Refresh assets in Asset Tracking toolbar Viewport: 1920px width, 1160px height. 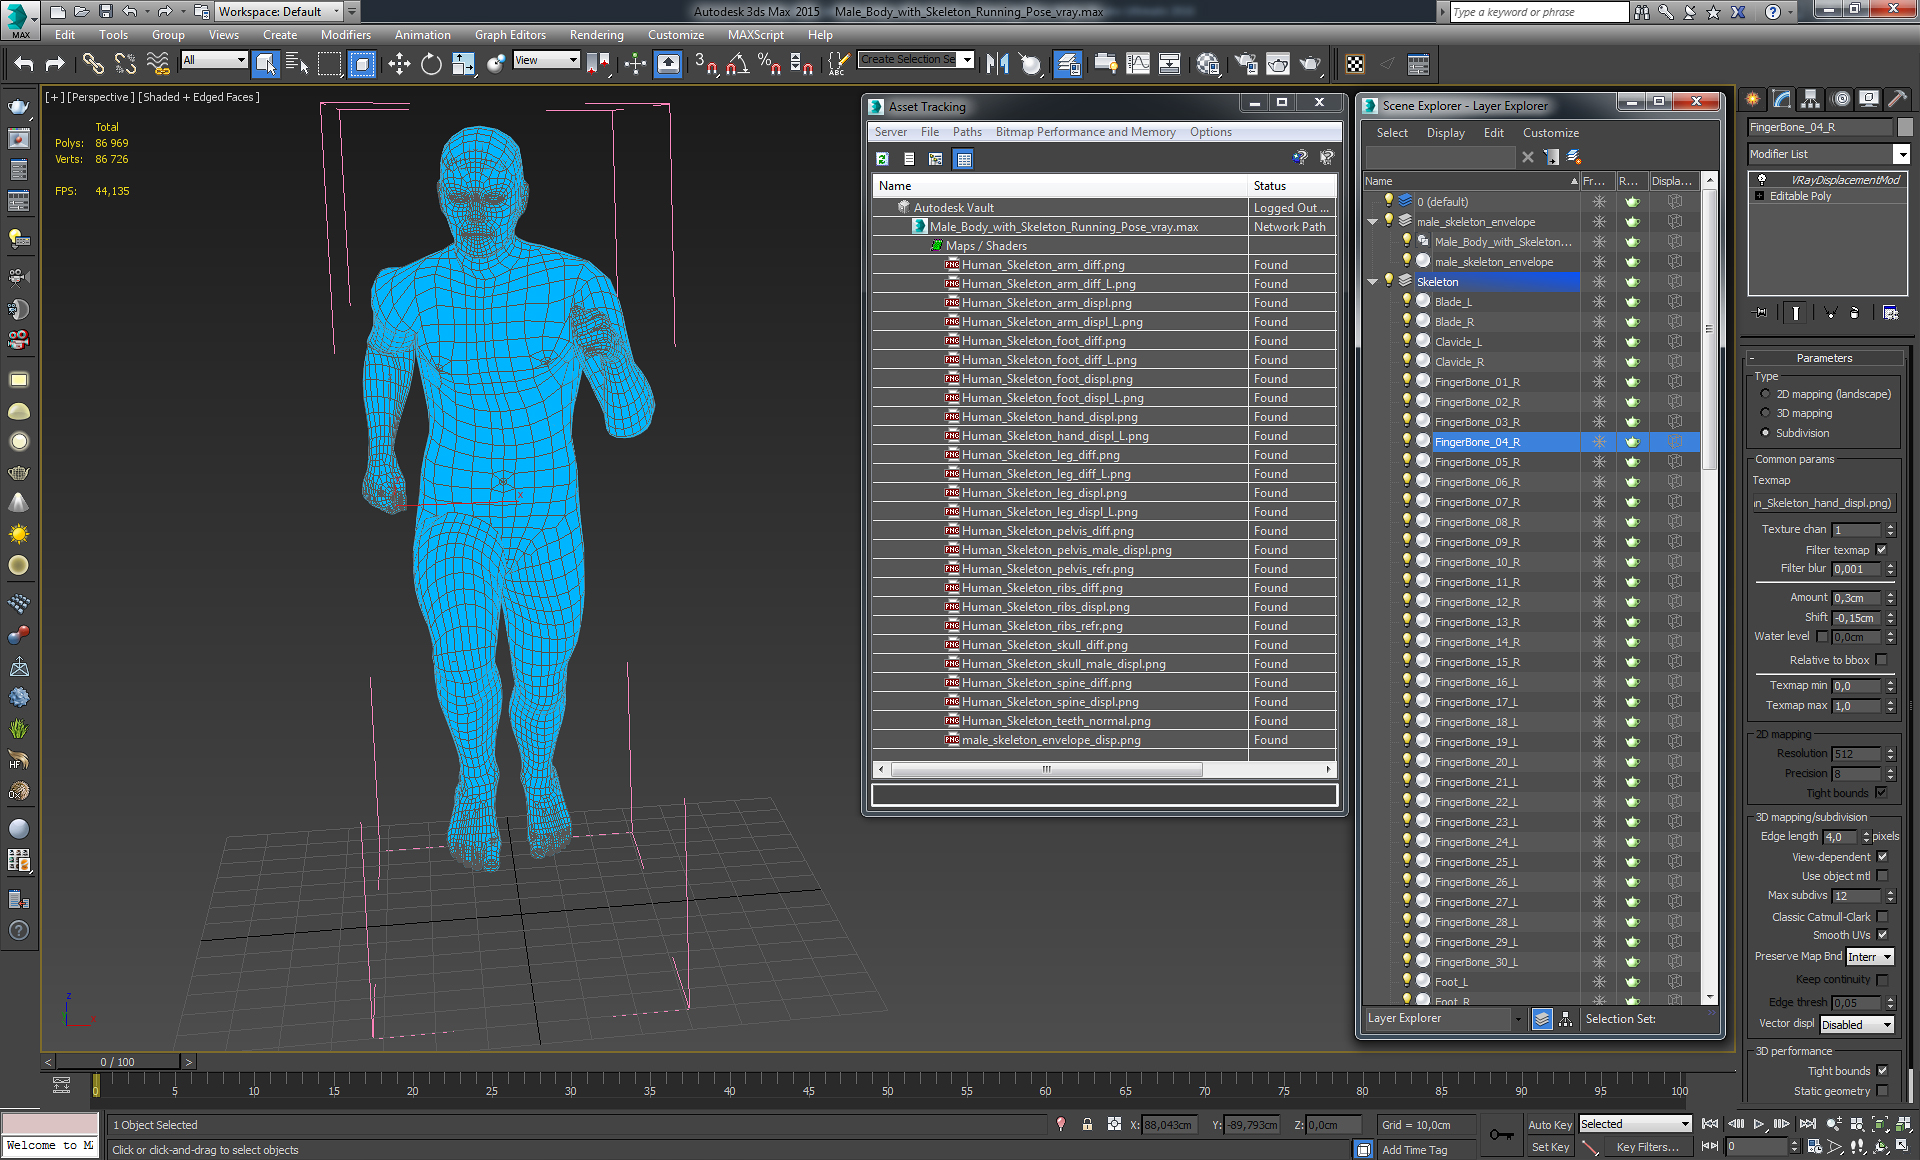[x=882, y=159]
